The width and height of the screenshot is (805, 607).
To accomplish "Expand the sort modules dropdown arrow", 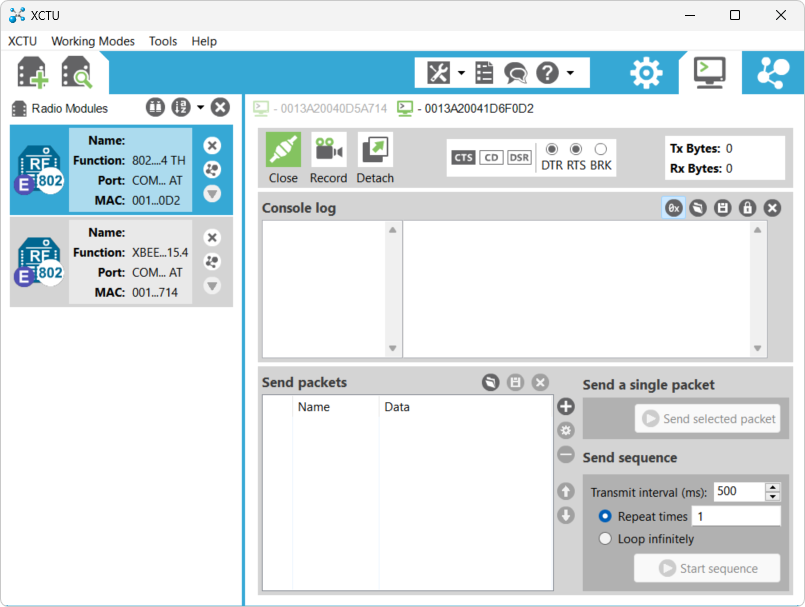I will point(200,107).
